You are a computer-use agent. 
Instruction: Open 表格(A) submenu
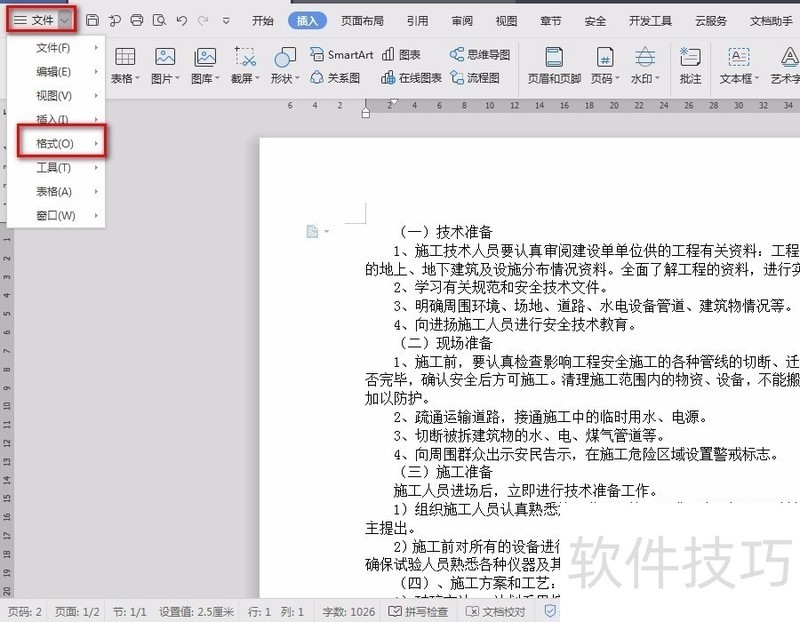(56, 192)
